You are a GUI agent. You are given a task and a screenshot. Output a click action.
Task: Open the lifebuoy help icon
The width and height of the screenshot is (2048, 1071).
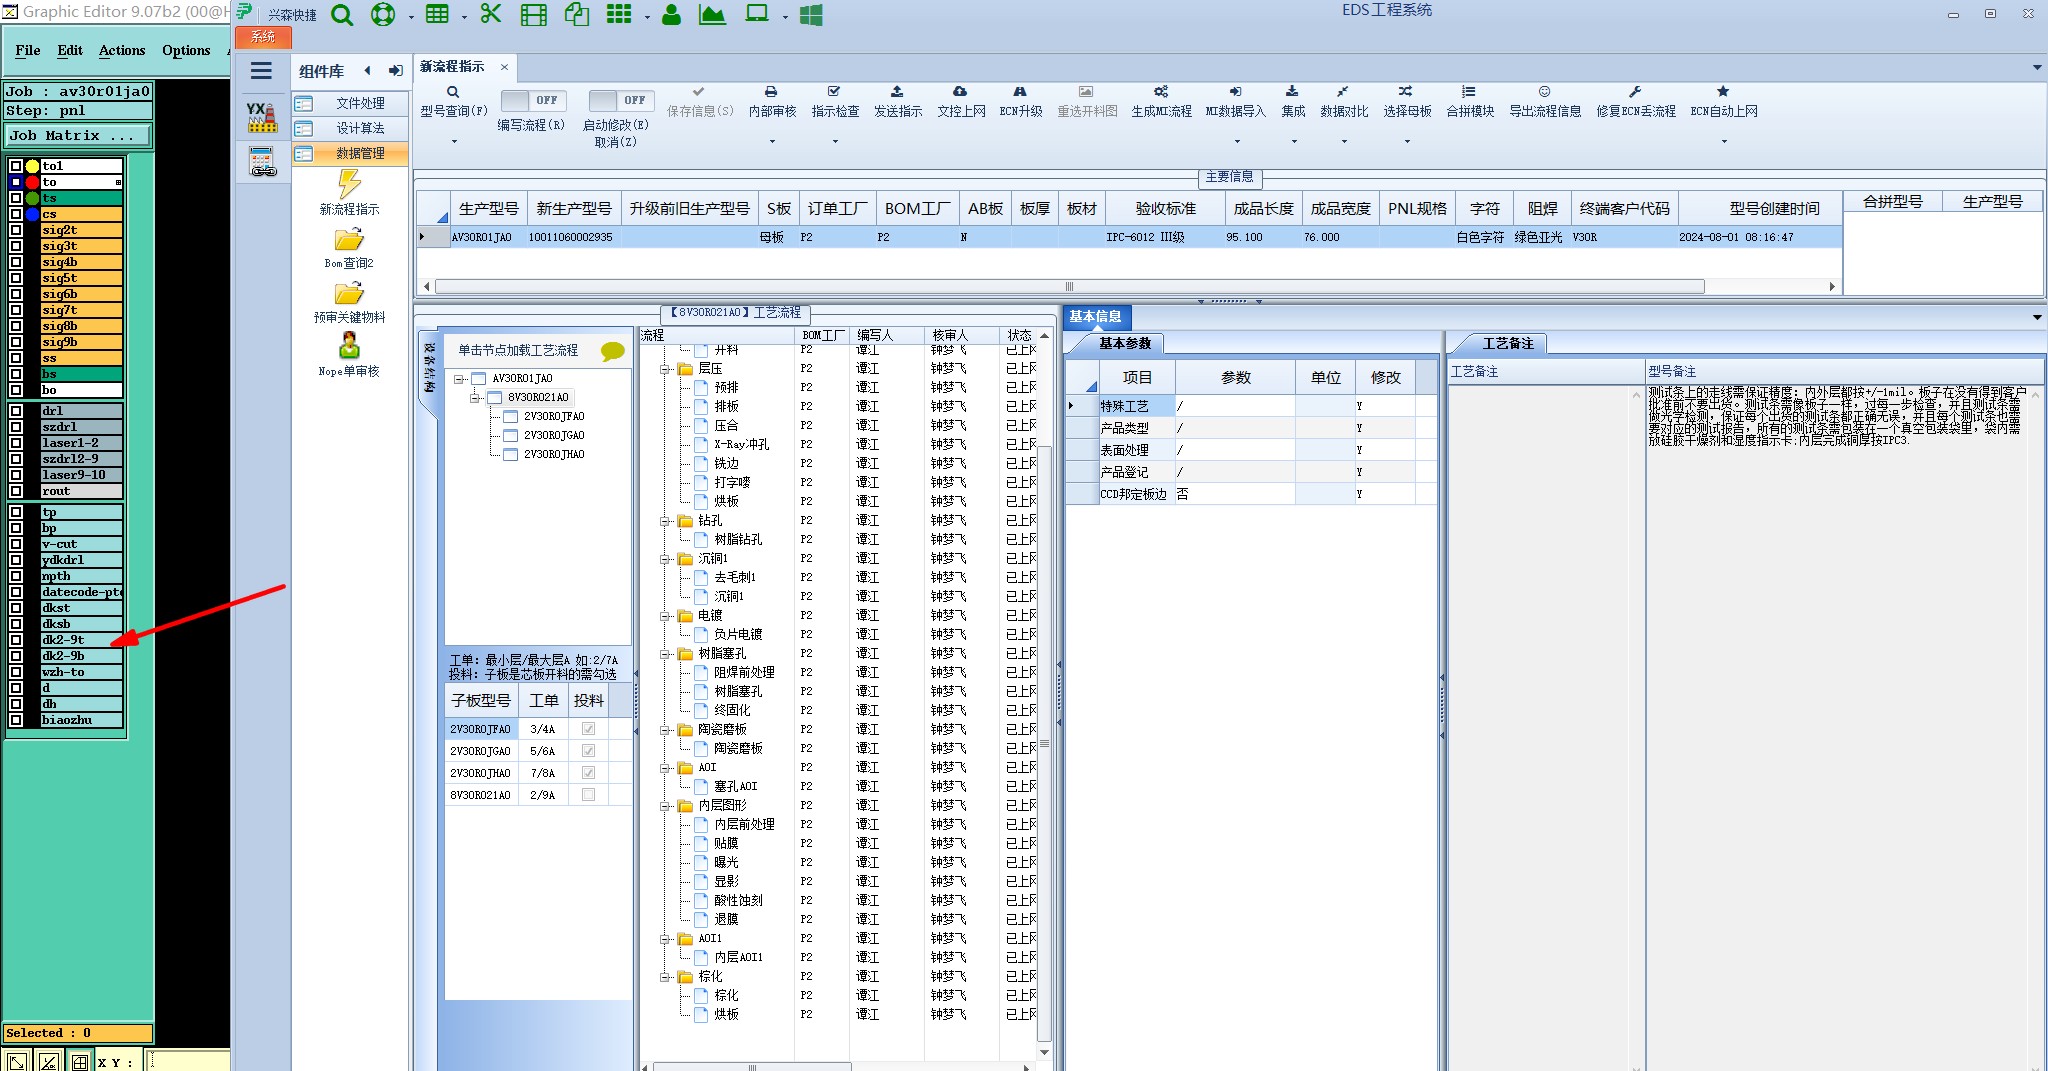[383, 15]
